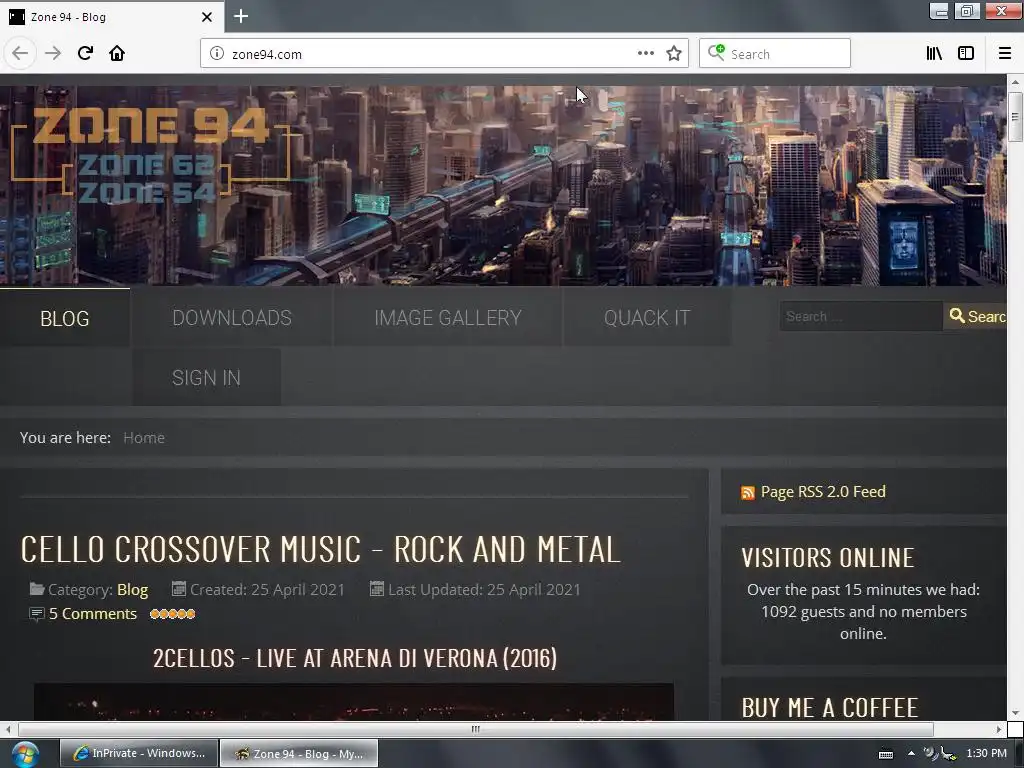Click the VISITORS ONLINE heading
Viewport: 1024px width, 768px height.
(x=827, y=557)
